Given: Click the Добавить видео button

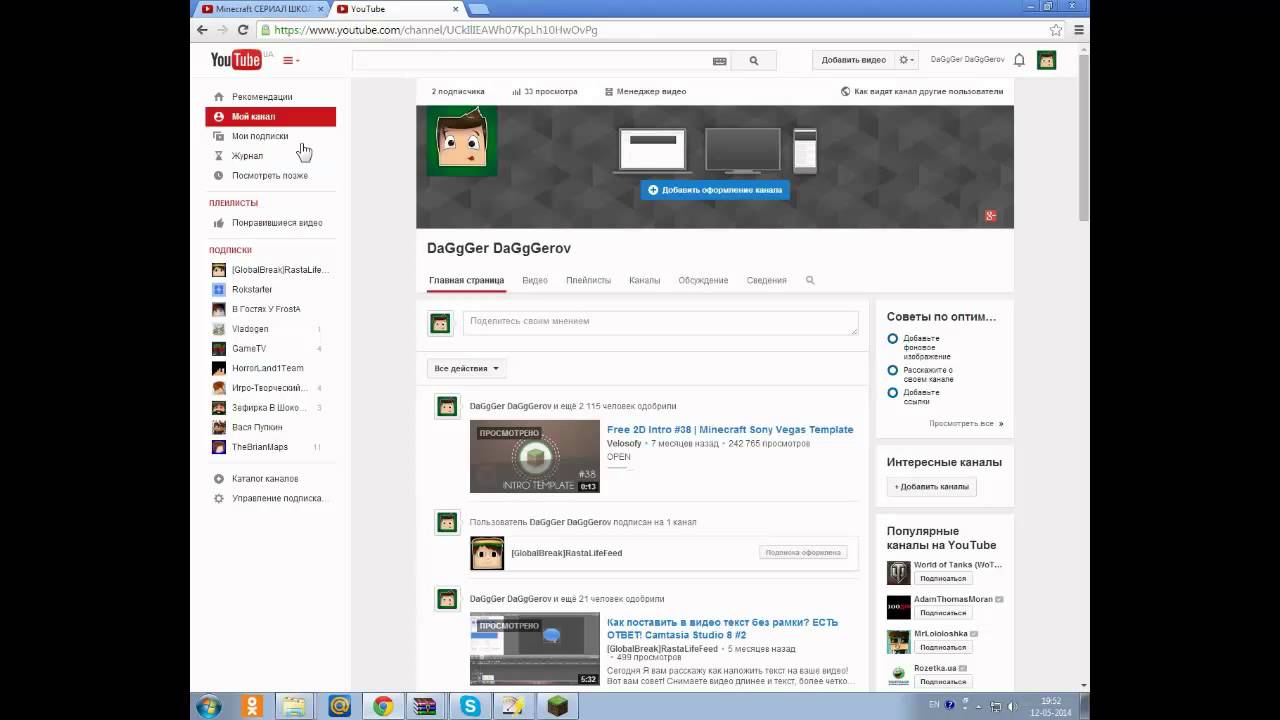Looking at the screenshot, I should coord(853,60).
